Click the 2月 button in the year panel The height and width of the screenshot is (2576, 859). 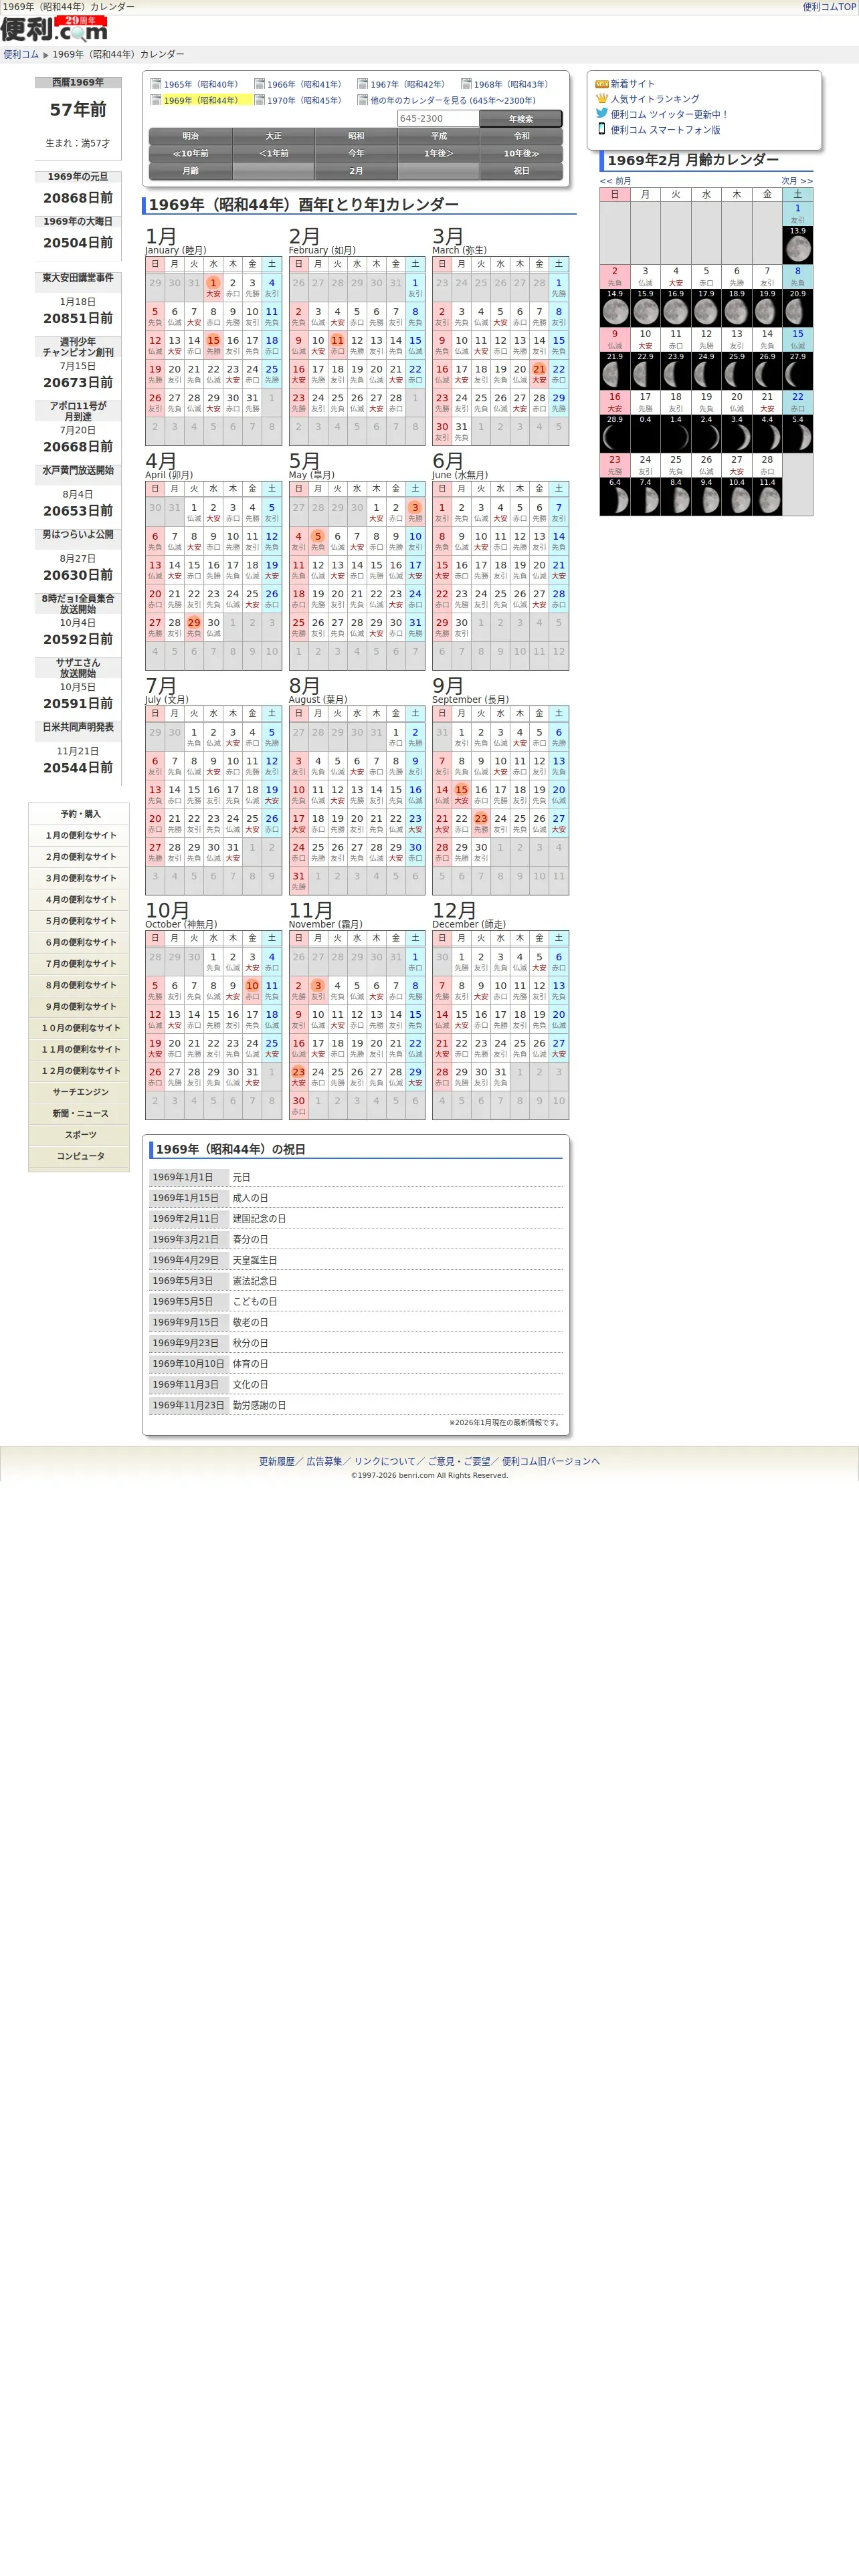pos(356,171)
